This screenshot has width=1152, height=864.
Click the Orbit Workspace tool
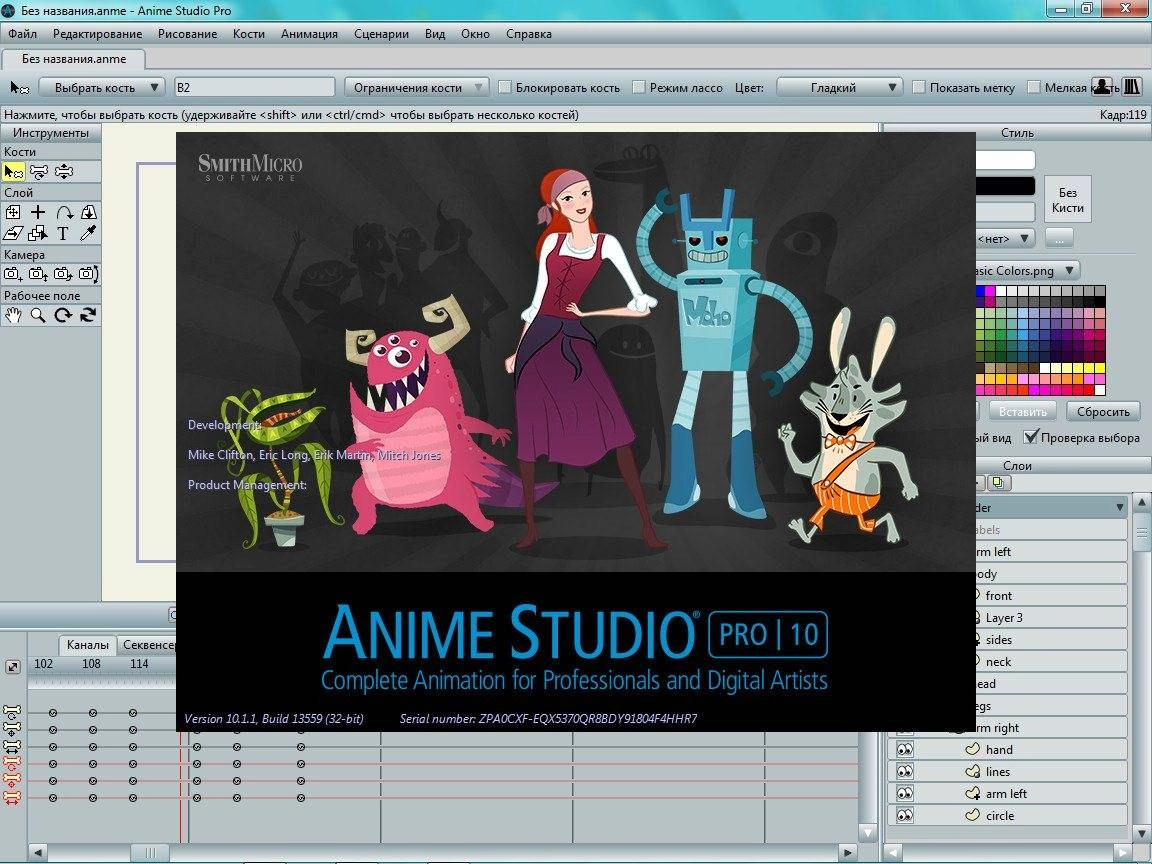[x=89, y=315]
